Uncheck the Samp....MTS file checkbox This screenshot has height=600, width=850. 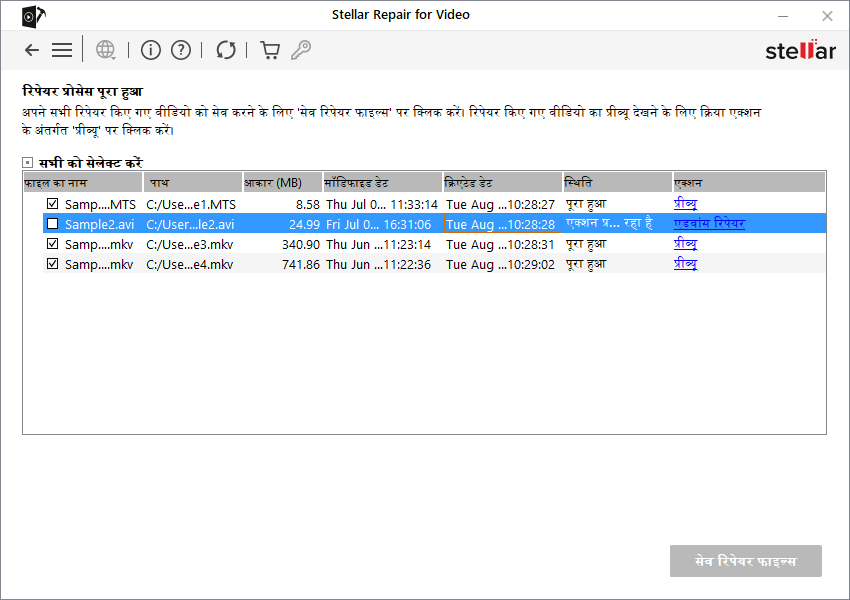53,204
